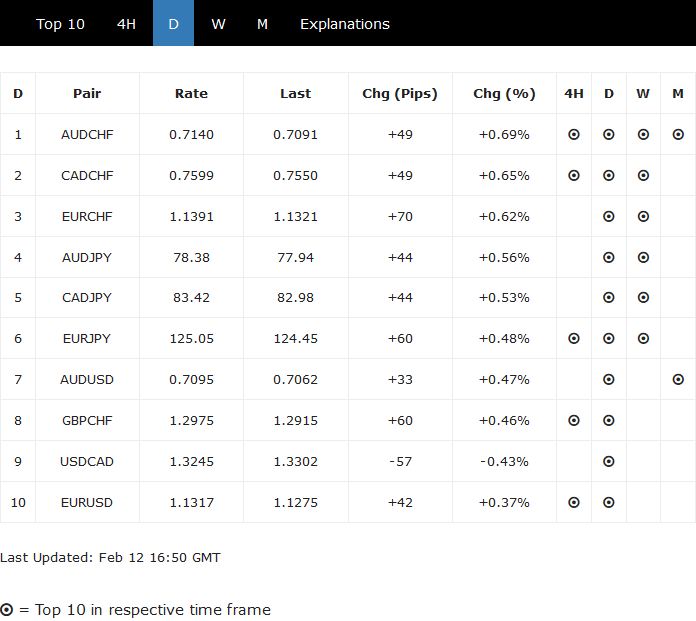This screenshot has width=696, height=621.
Task: Click the 4H marker icon for AUDCHF
Action: click(574, 134)
